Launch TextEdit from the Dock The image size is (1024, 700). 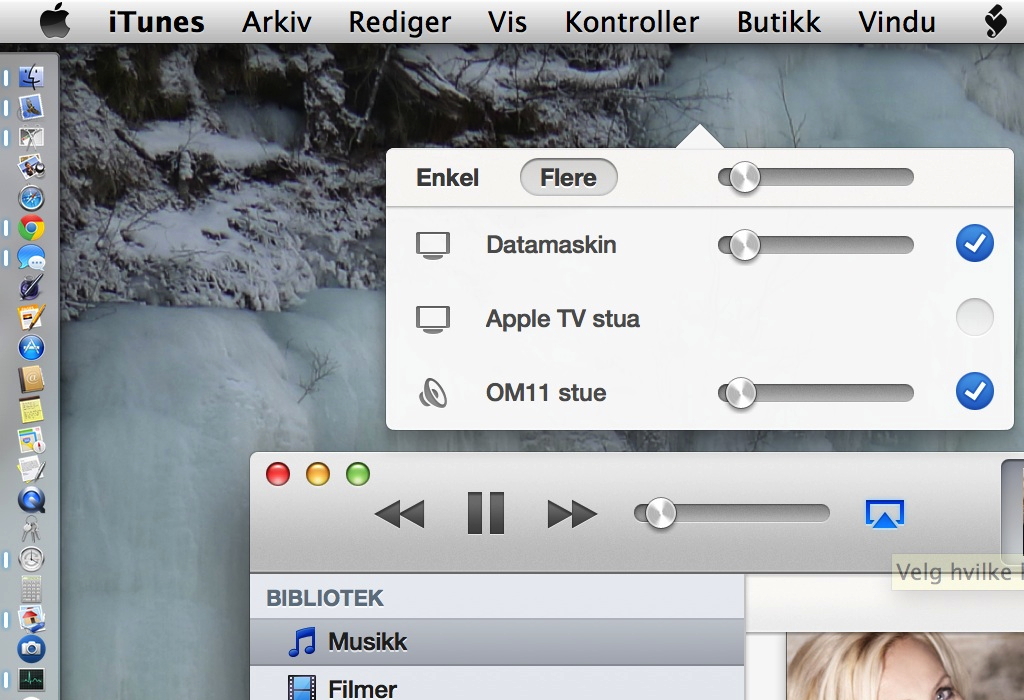(31, 469)
